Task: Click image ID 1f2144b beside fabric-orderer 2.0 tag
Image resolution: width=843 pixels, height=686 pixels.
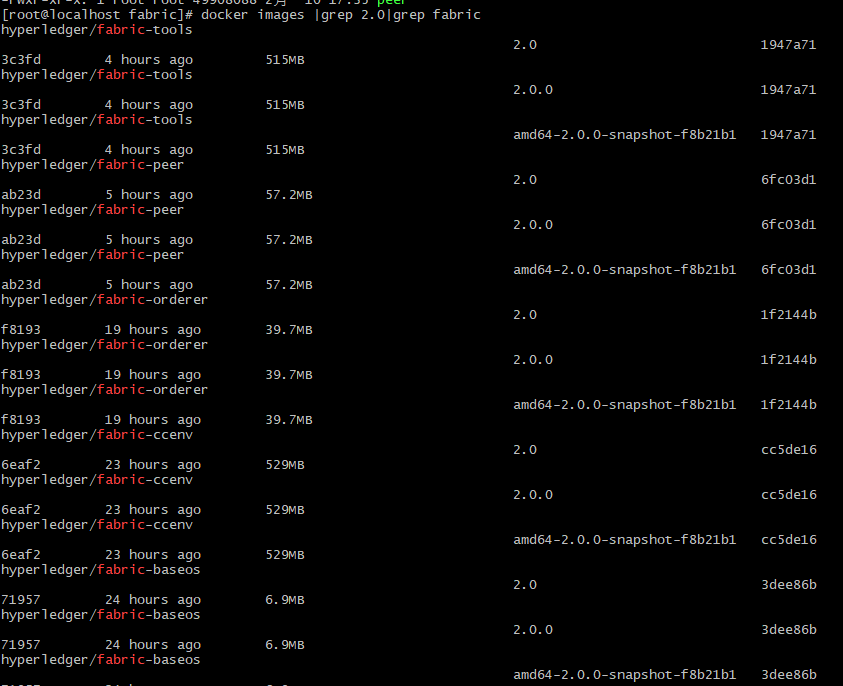Action: pyautogui.click(x=788, y=315)
